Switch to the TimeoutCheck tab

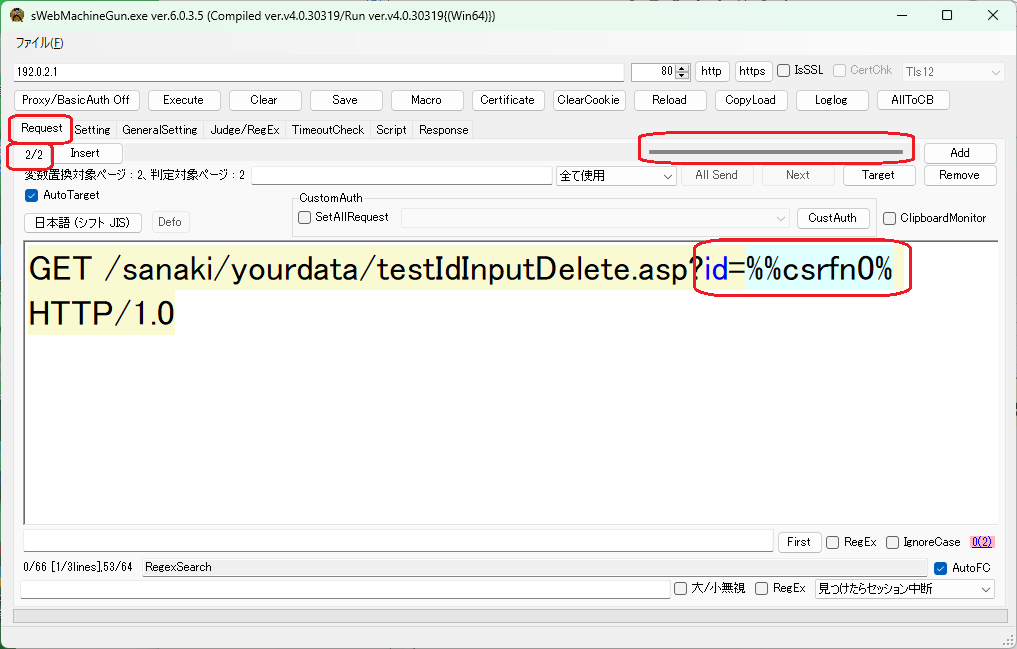tap(328, 130)
